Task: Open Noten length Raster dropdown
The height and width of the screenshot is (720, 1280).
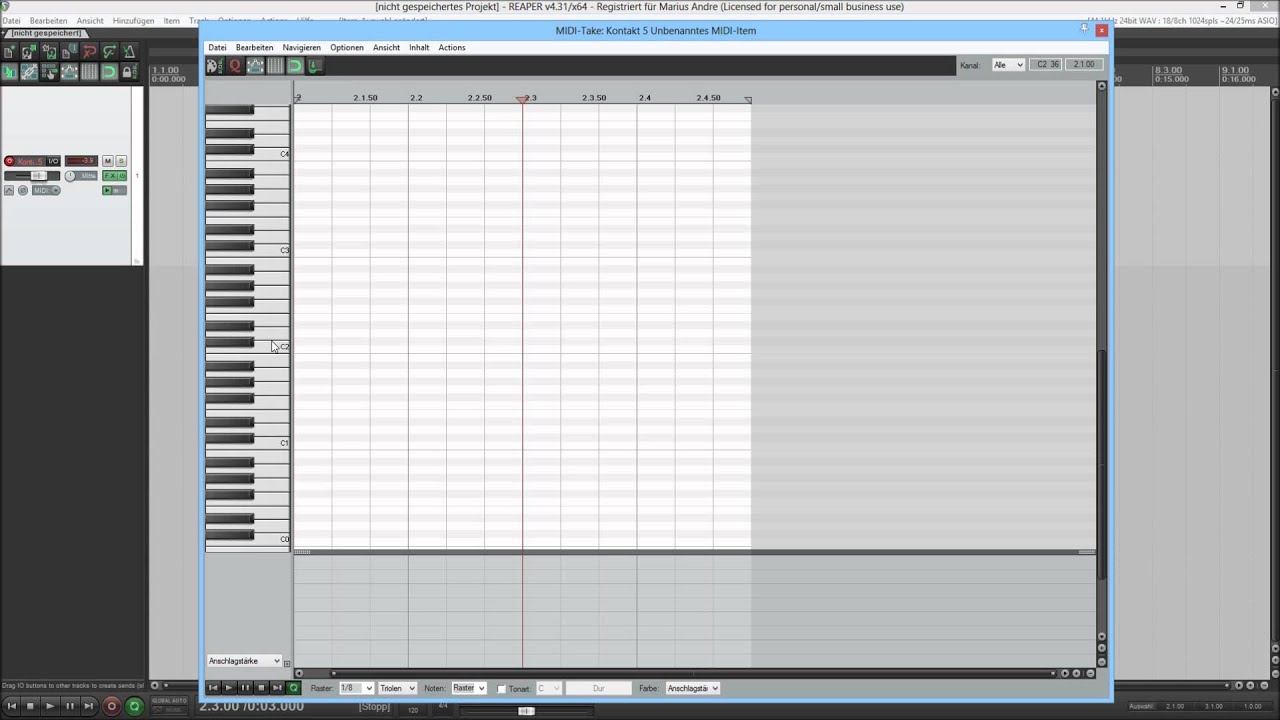Action: pos(468,688)
